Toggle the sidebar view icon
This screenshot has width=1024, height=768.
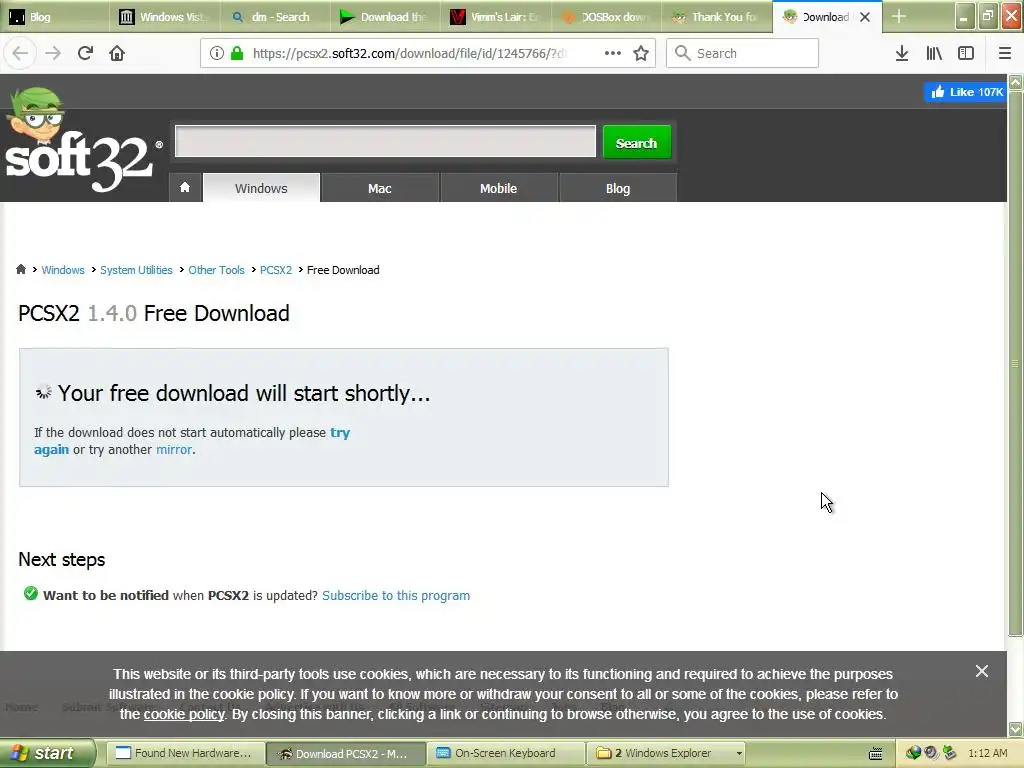point(966,53)
